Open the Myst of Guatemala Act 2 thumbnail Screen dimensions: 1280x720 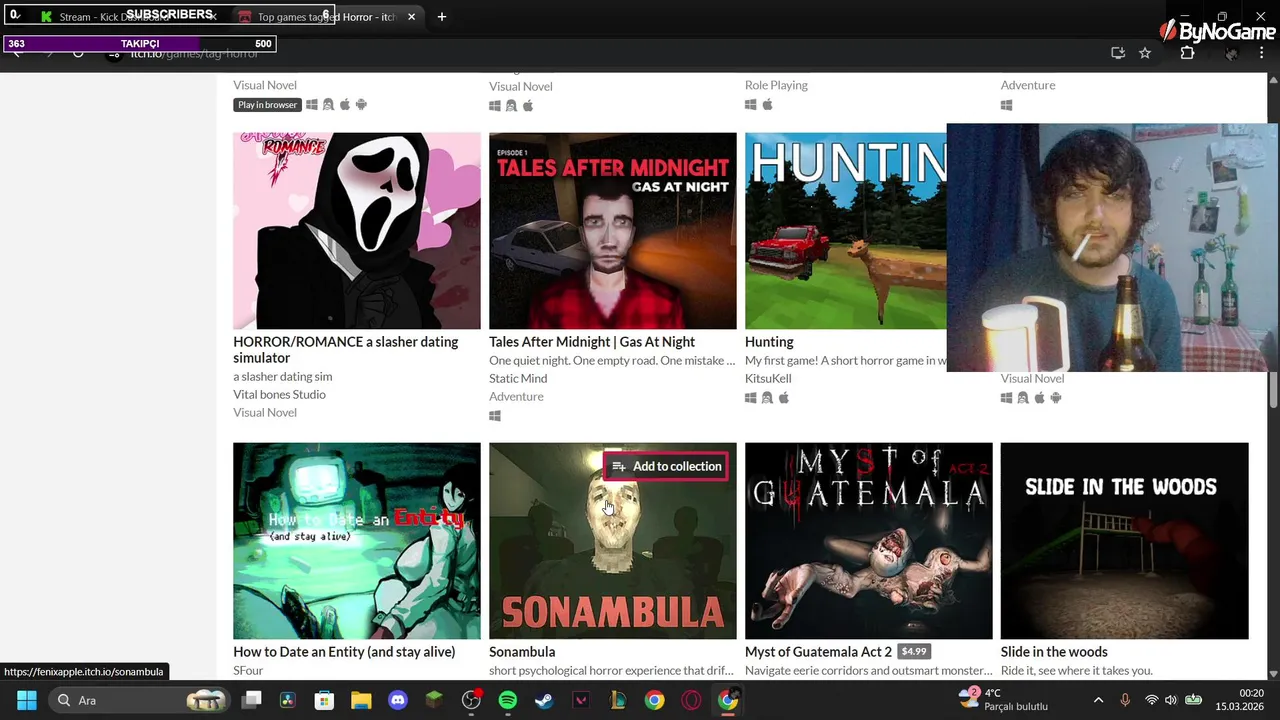point(868,541)
